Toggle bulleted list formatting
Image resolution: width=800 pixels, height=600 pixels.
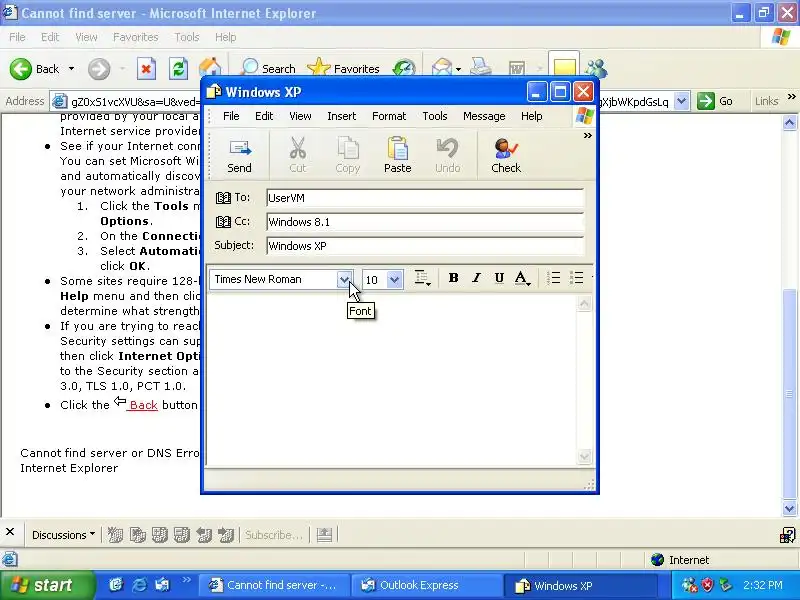[x=577, y=278]
